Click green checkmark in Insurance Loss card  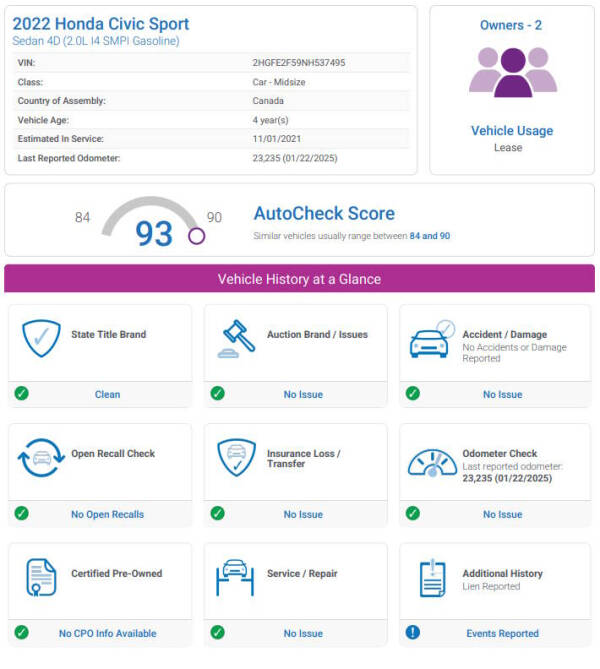[x=218, y=513]
